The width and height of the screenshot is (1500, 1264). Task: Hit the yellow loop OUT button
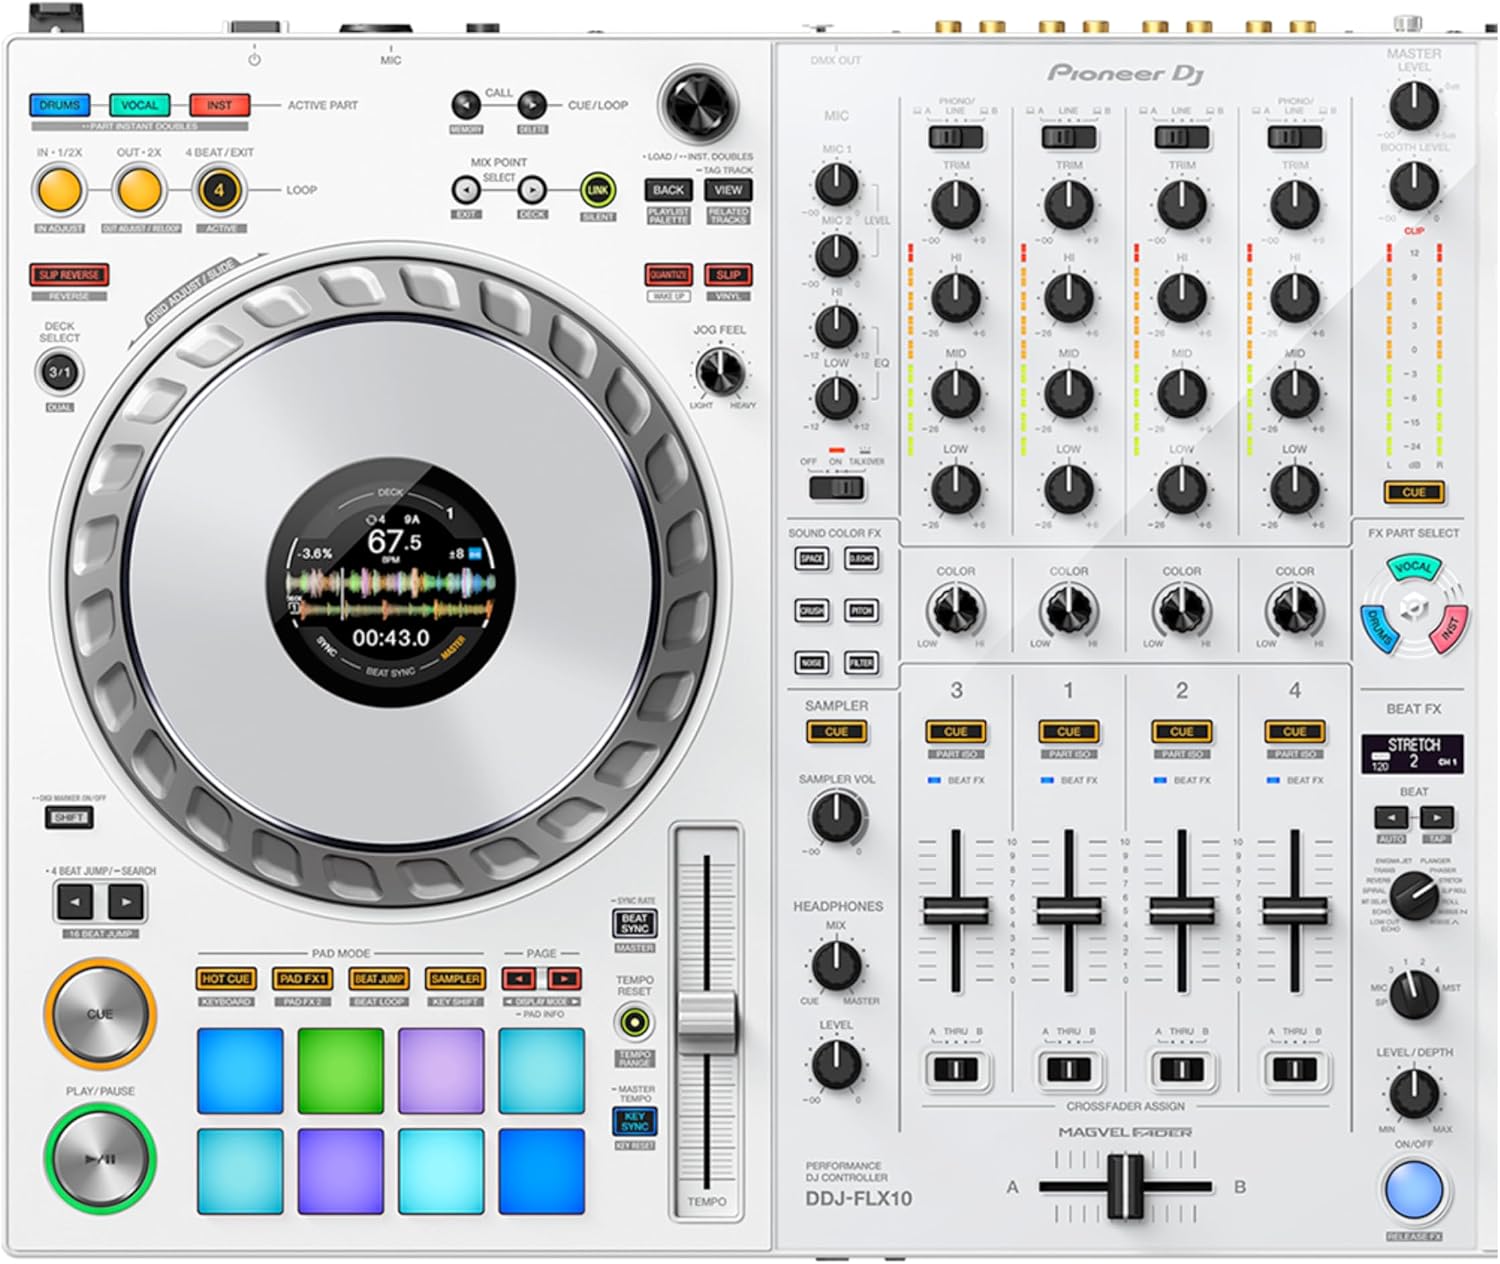point(138,190)
